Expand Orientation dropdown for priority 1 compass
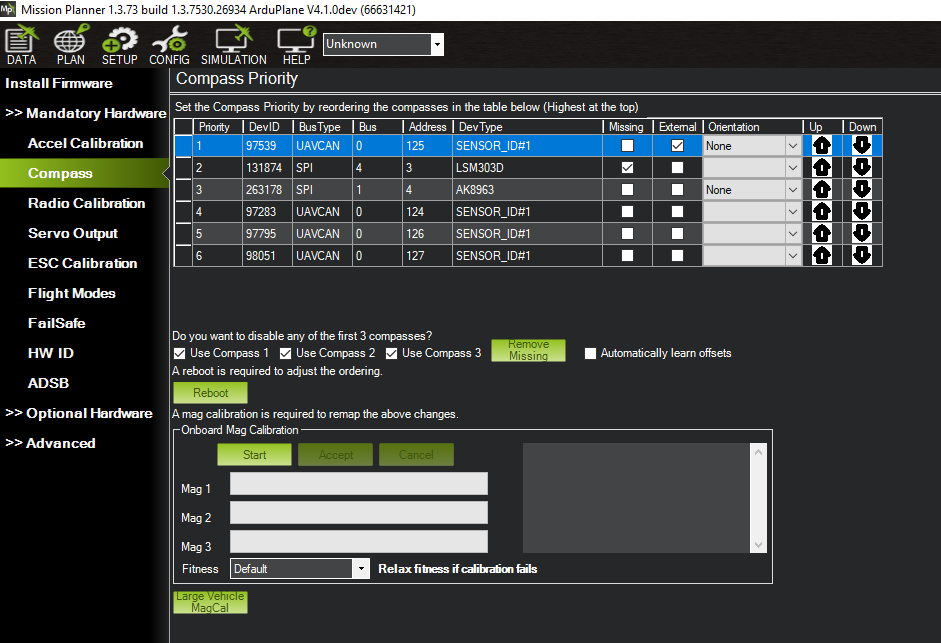The width and height of the screenshot is (941, 643). point(792,146)
